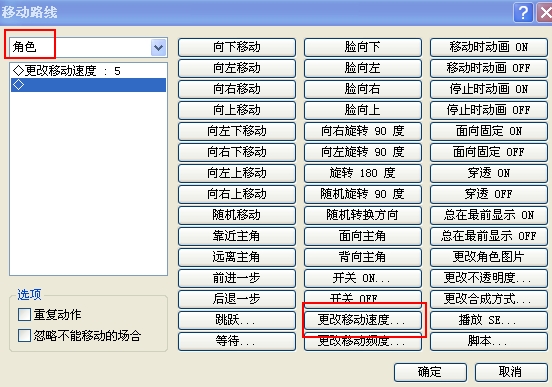This screenshot has width=552, height=387.
Task: Click 面向固定 OFF button
Action: [489, 152]
